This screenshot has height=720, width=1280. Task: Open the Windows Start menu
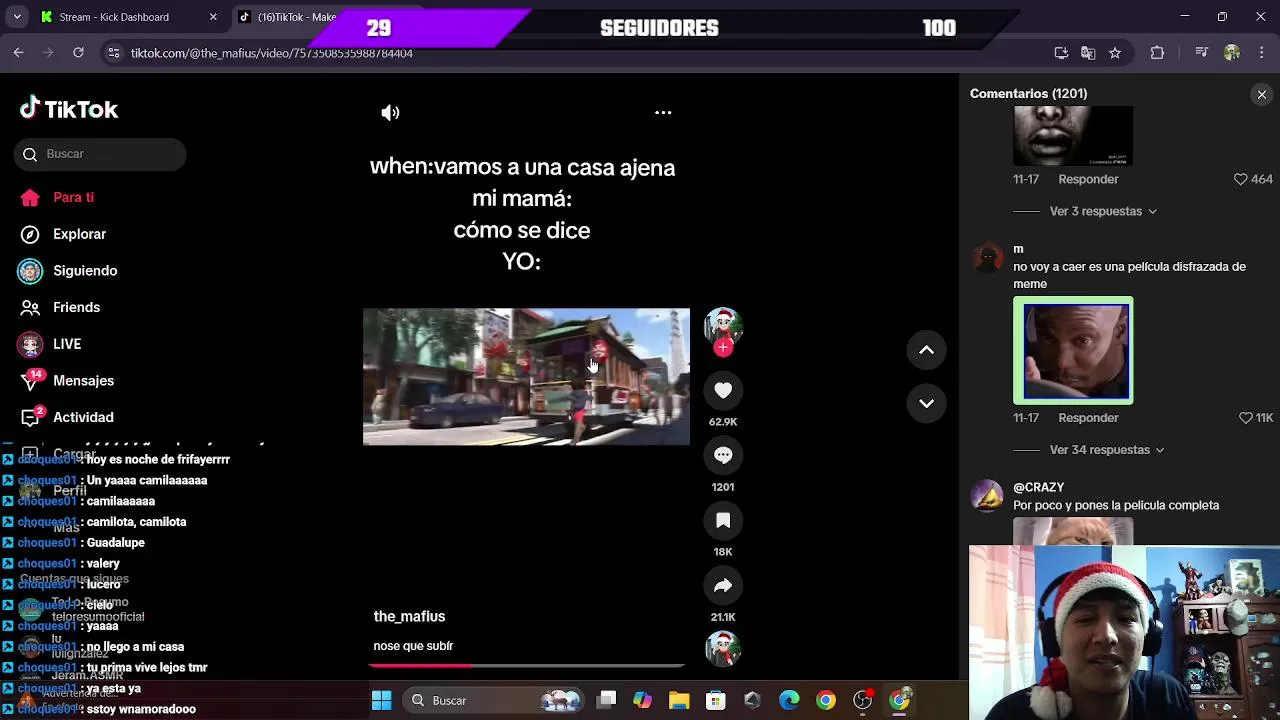pyautogui.click(x=382, y=700)
